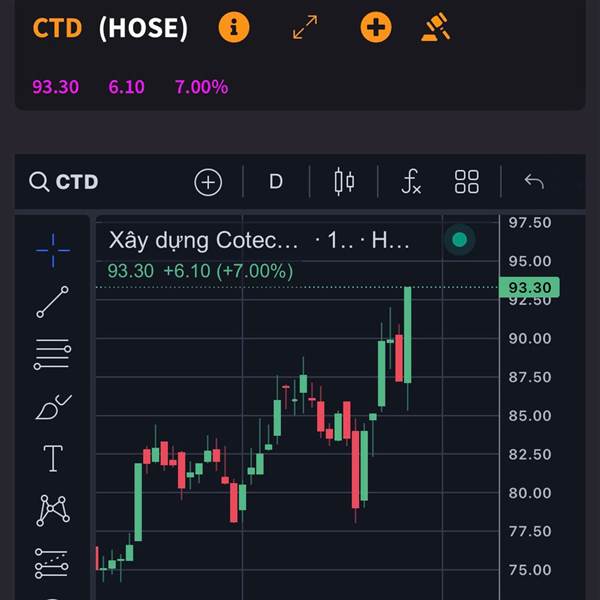Change chart style via candlestick icon
The height and width of the screenshot is (600, 600).
(344, 182)
